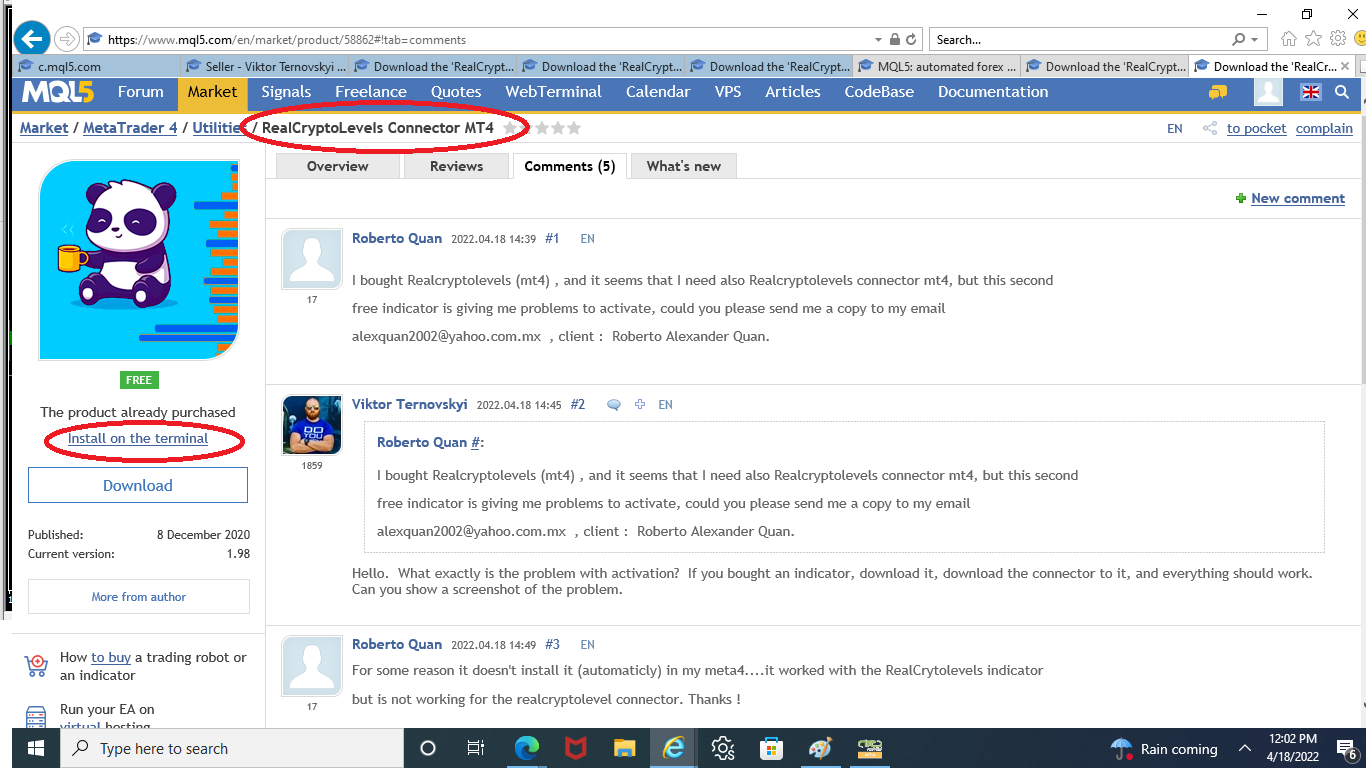
Task: Click Roberto Quan's avatar on comment #1
Action: 312,259
